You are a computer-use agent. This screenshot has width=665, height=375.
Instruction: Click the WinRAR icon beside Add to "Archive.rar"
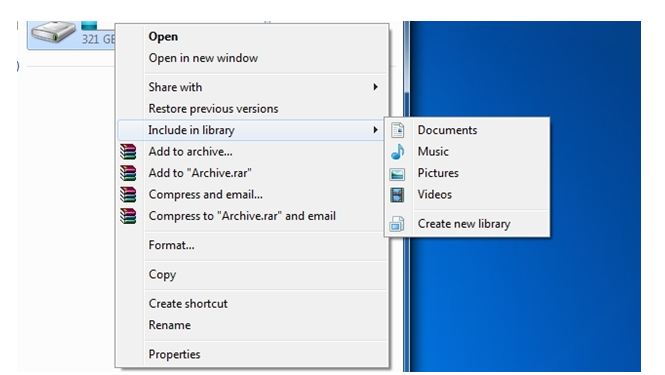pyautogui.click(x=128, y=173)
